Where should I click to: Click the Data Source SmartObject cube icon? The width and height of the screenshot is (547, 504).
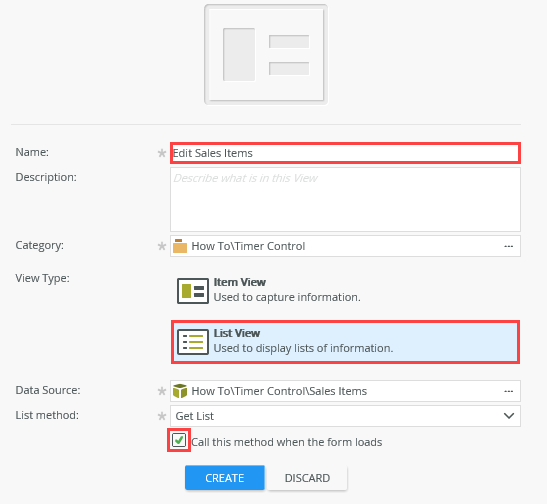180,391
